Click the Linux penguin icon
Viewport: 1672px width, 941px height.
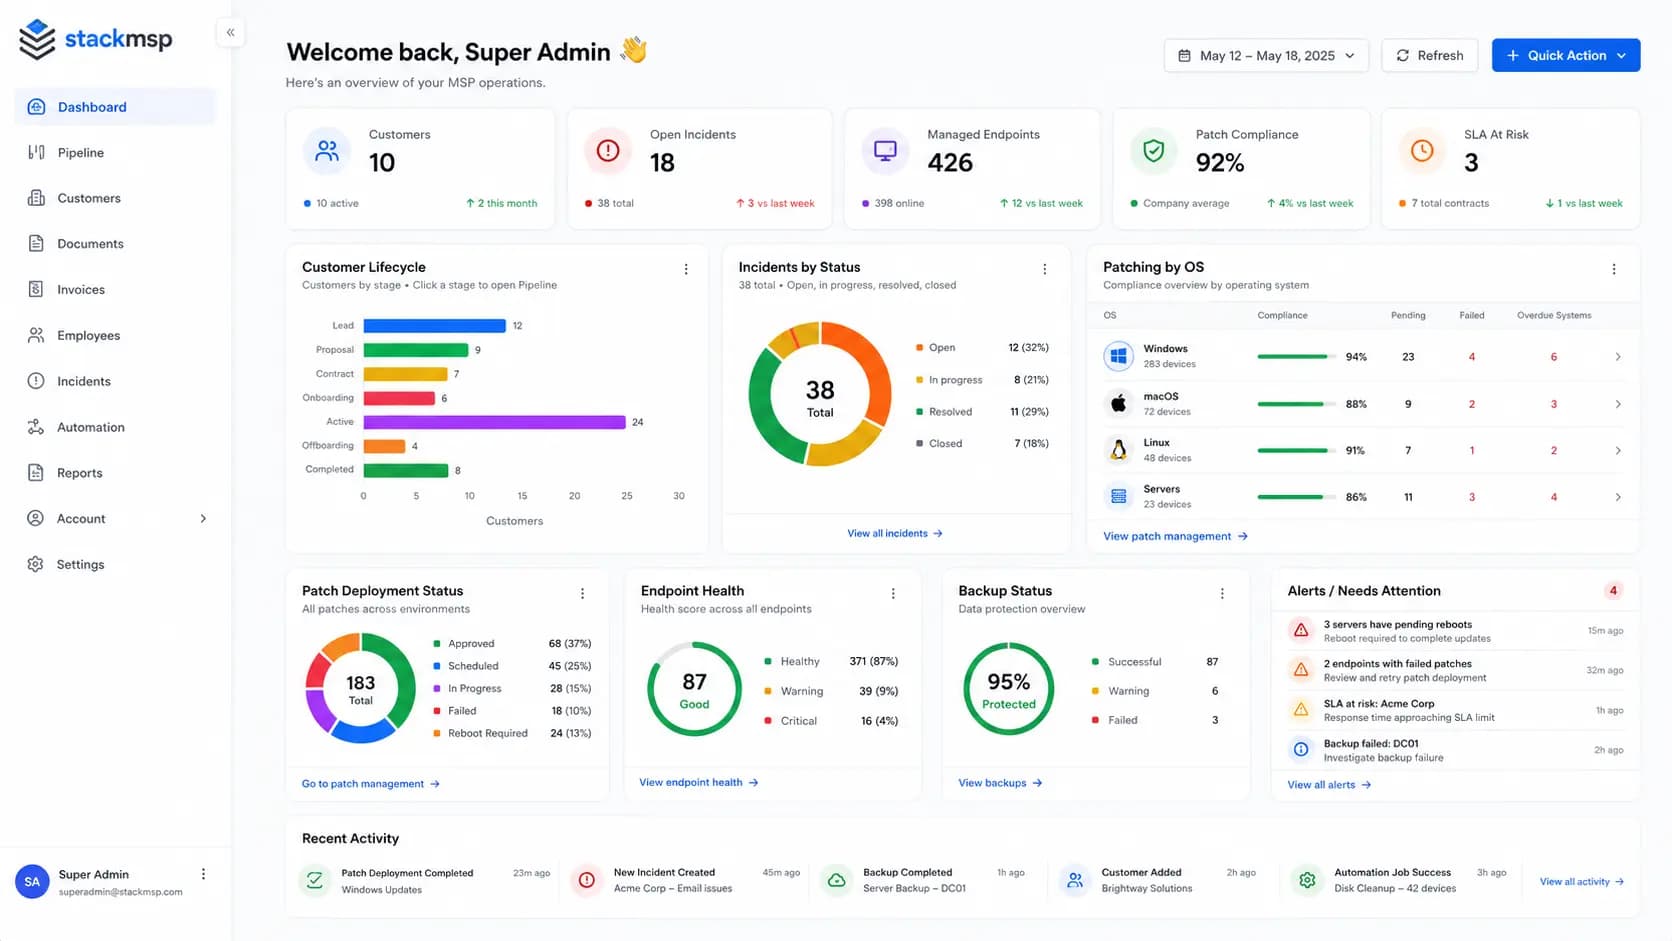point(1118,450)
